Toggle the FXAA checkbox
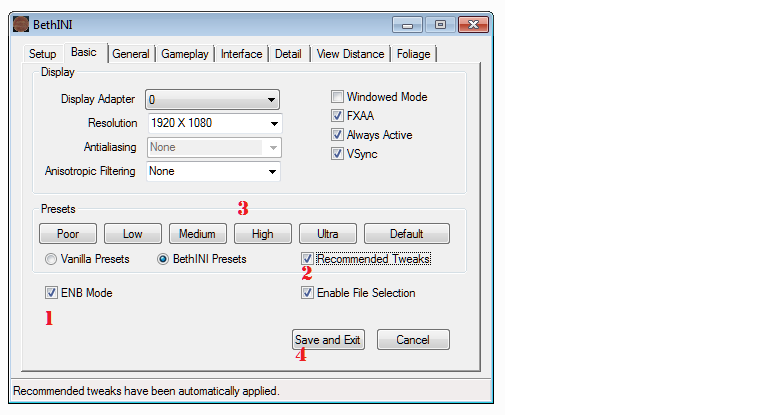 pyautogui.click(x=337, y=116)
